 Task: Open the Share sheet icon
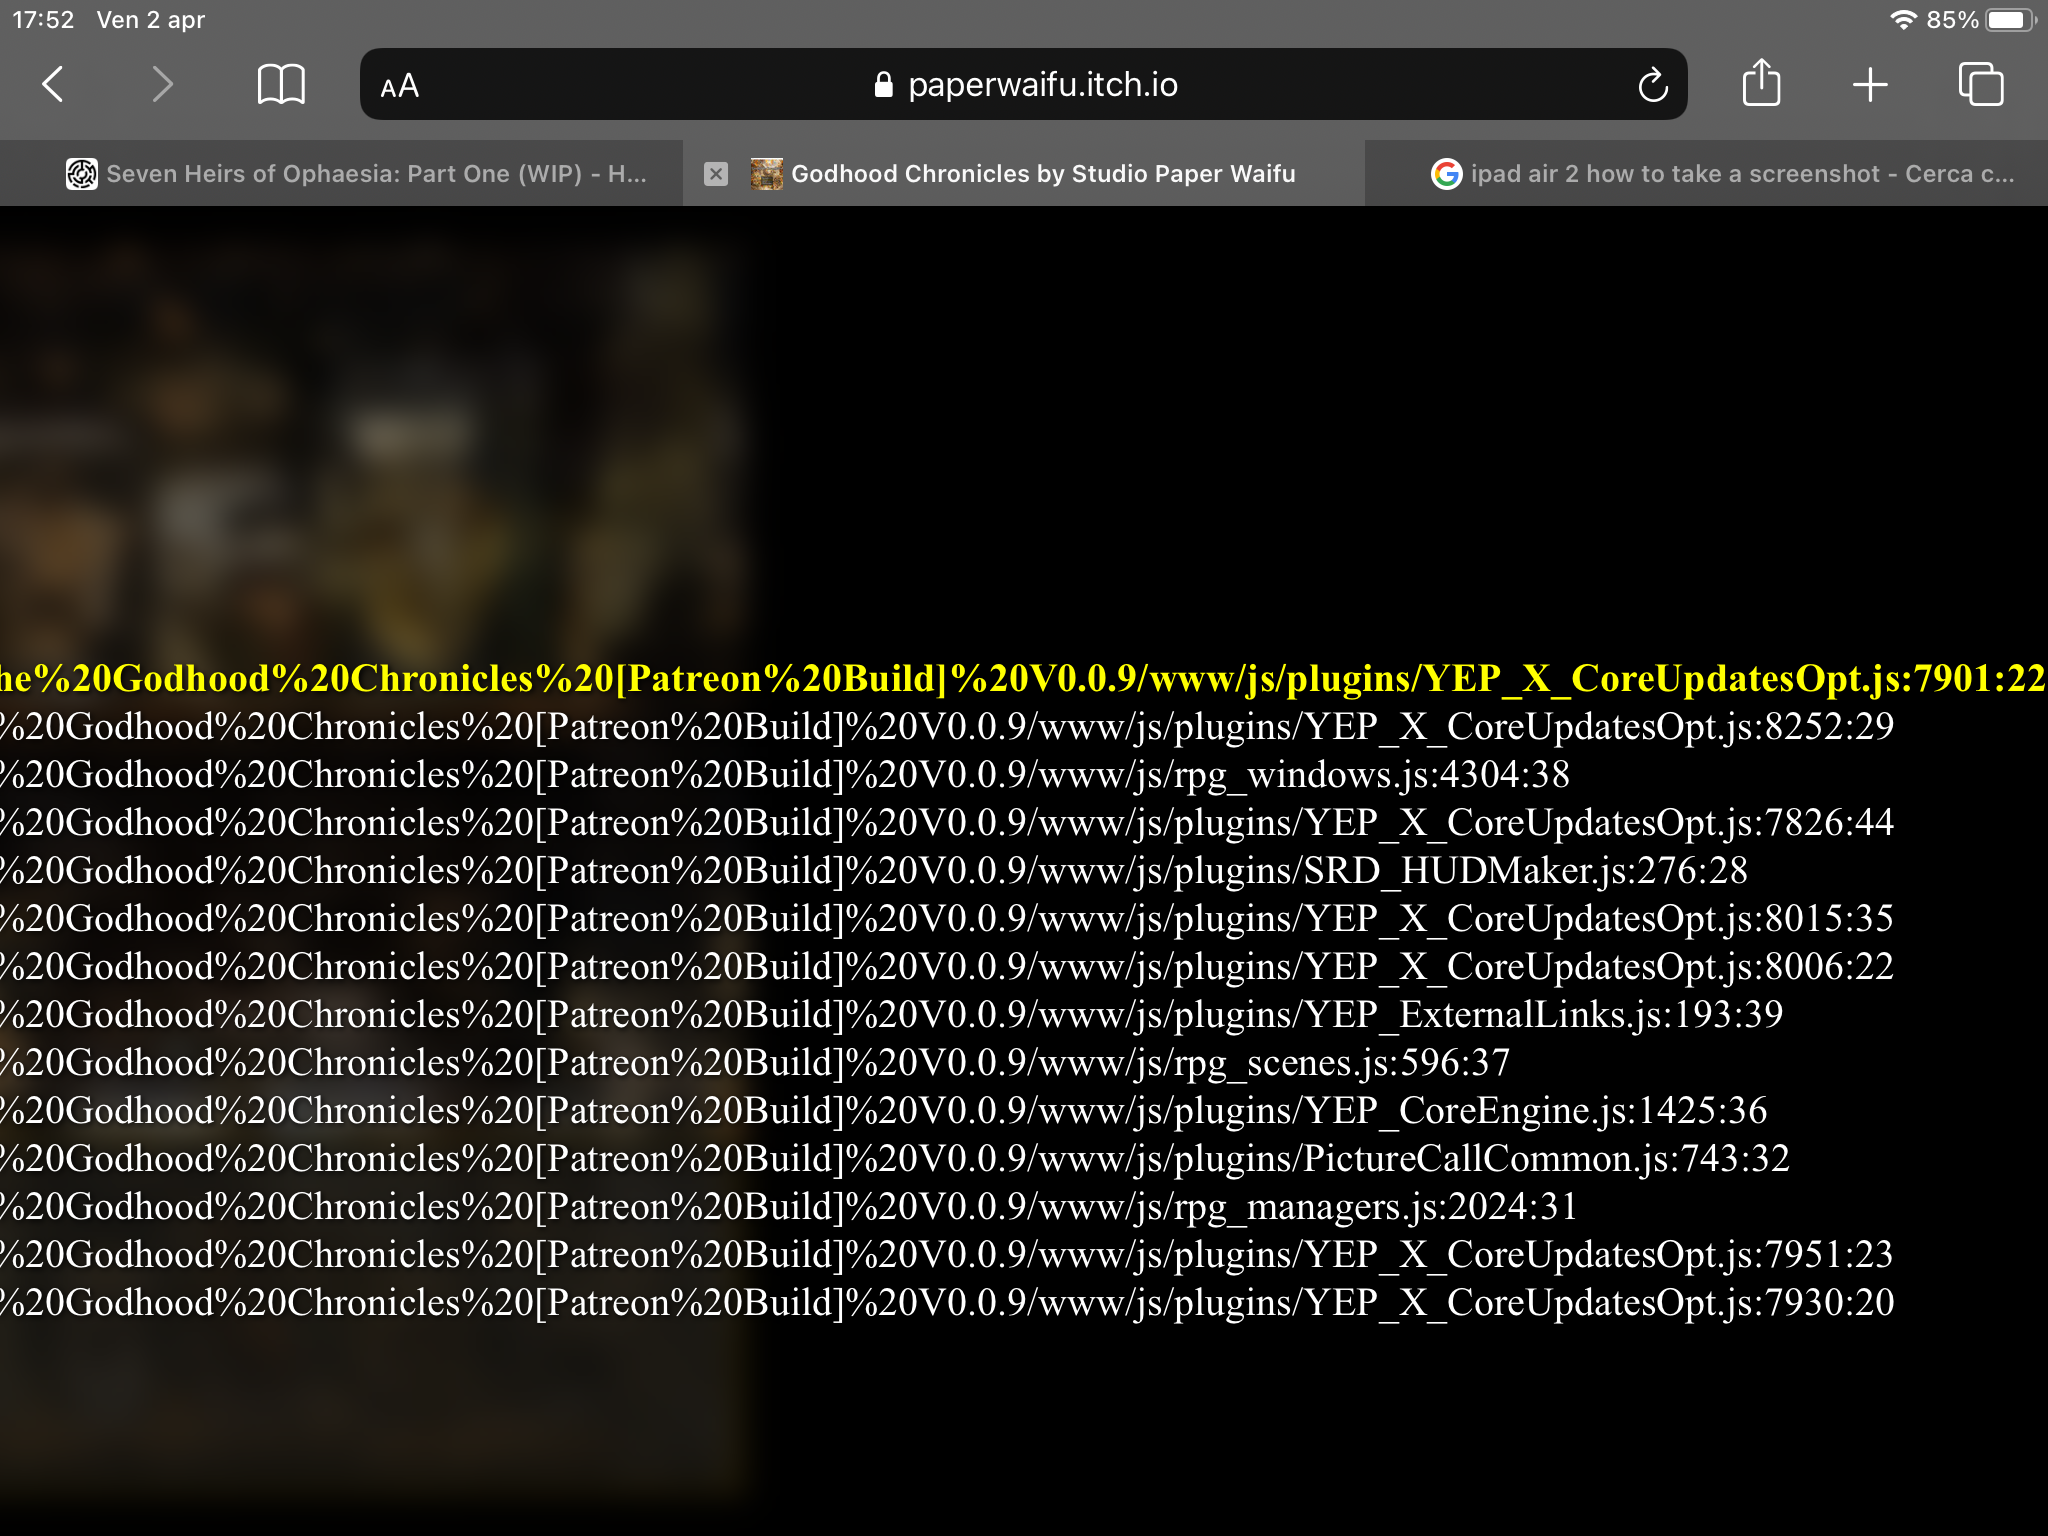tap(1761, 82)
